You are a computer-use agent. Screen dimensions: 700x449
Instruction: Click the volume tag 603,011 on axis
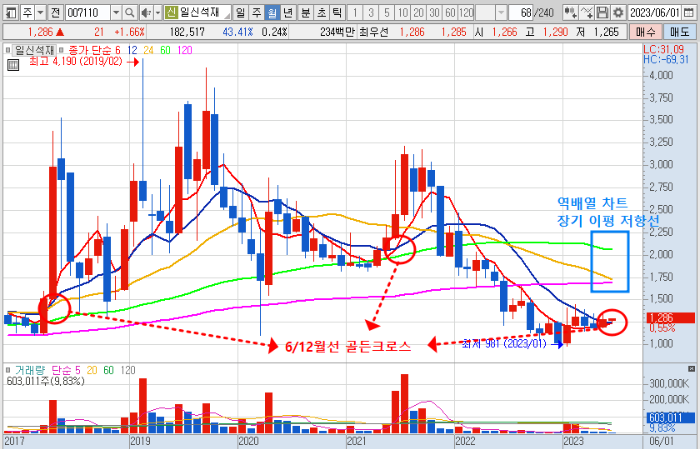pyautogui.click(x=671, y=418)
